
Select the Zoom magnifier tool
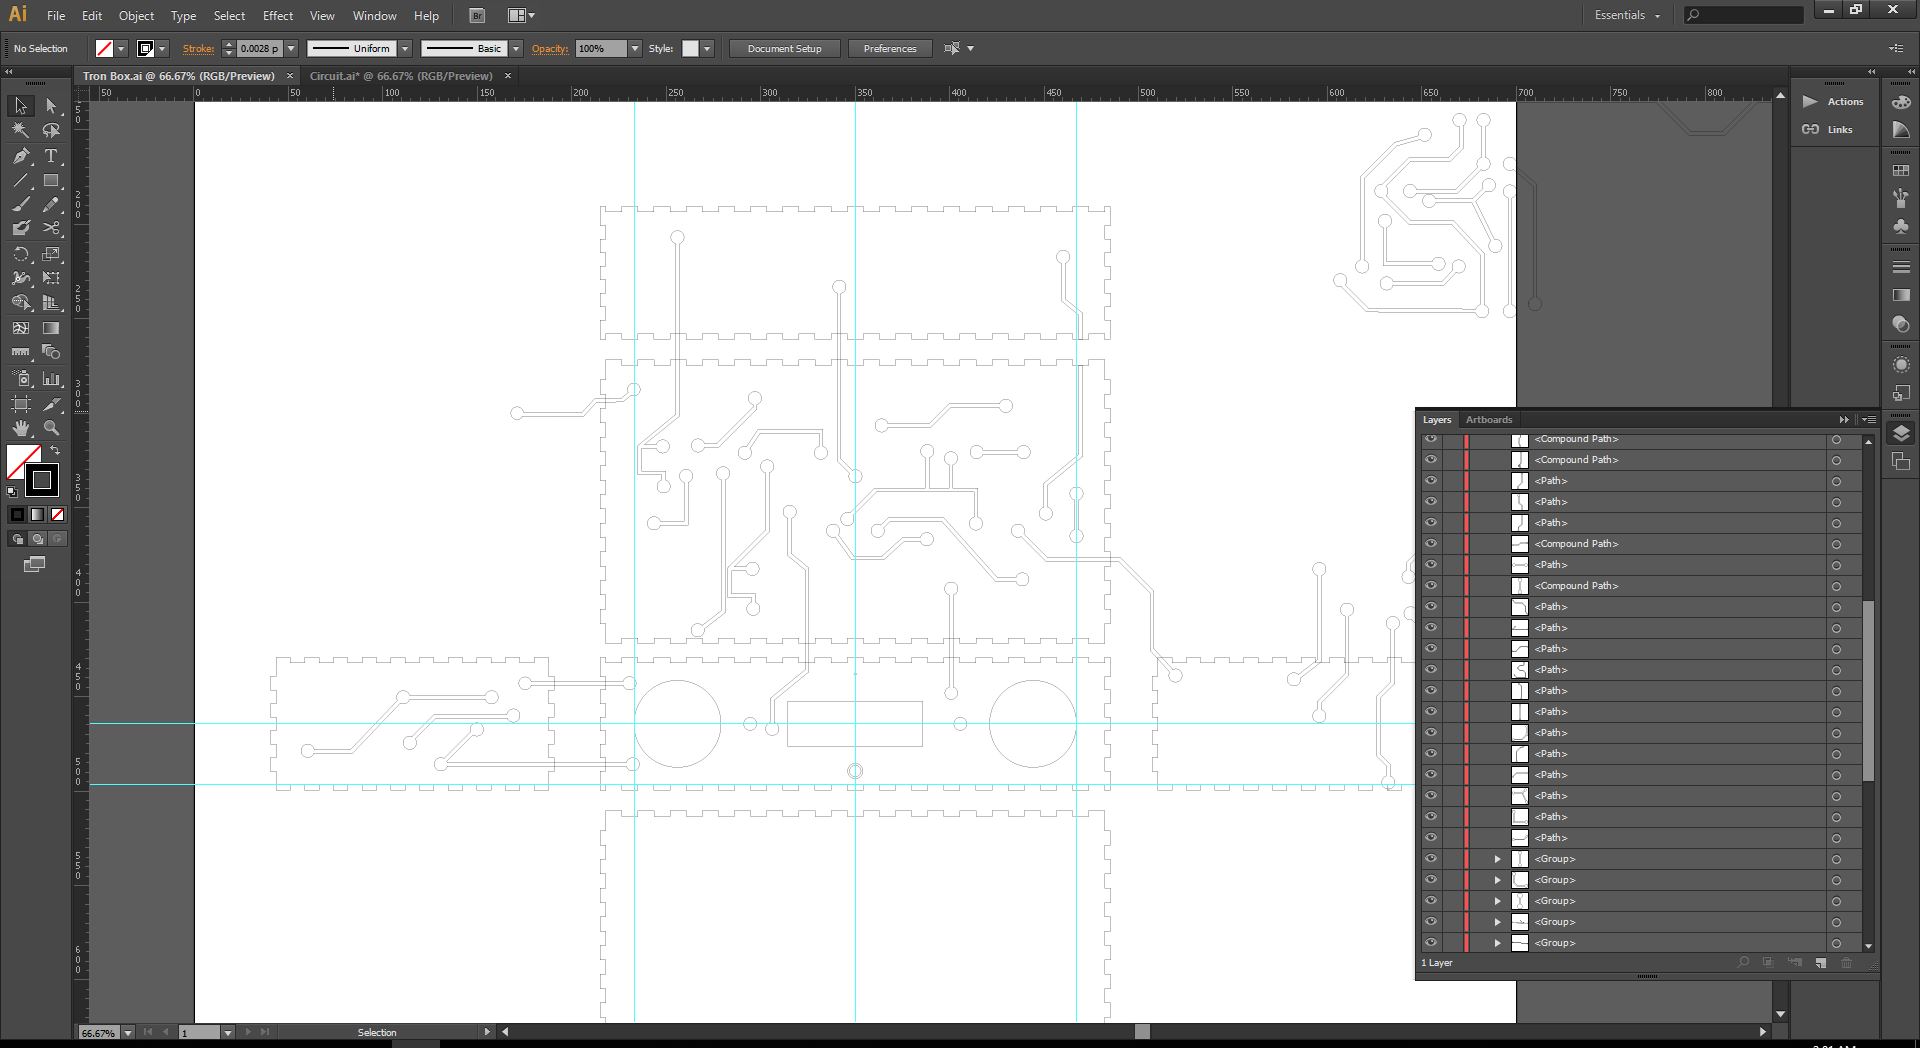click(x=51, y=428)
